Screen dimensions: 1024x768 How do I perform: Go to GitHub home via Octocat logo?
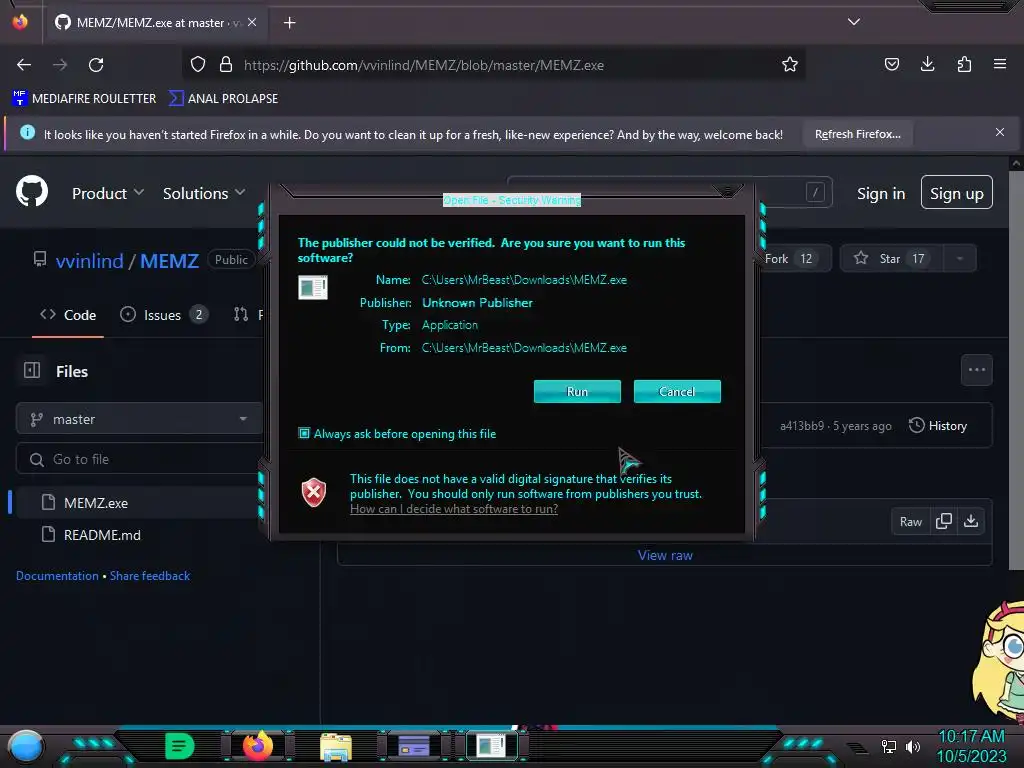(32, 191)
